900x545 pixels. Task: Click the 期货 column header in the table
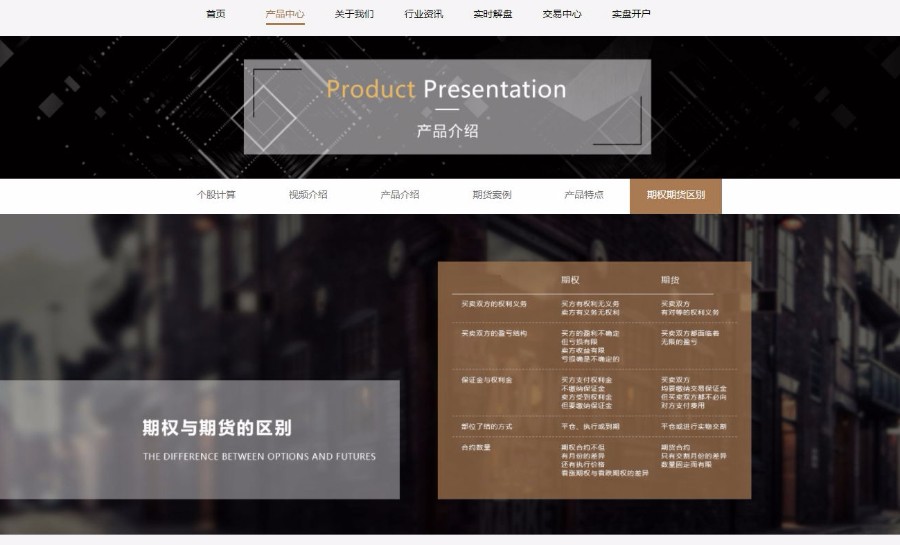point(670,280)
